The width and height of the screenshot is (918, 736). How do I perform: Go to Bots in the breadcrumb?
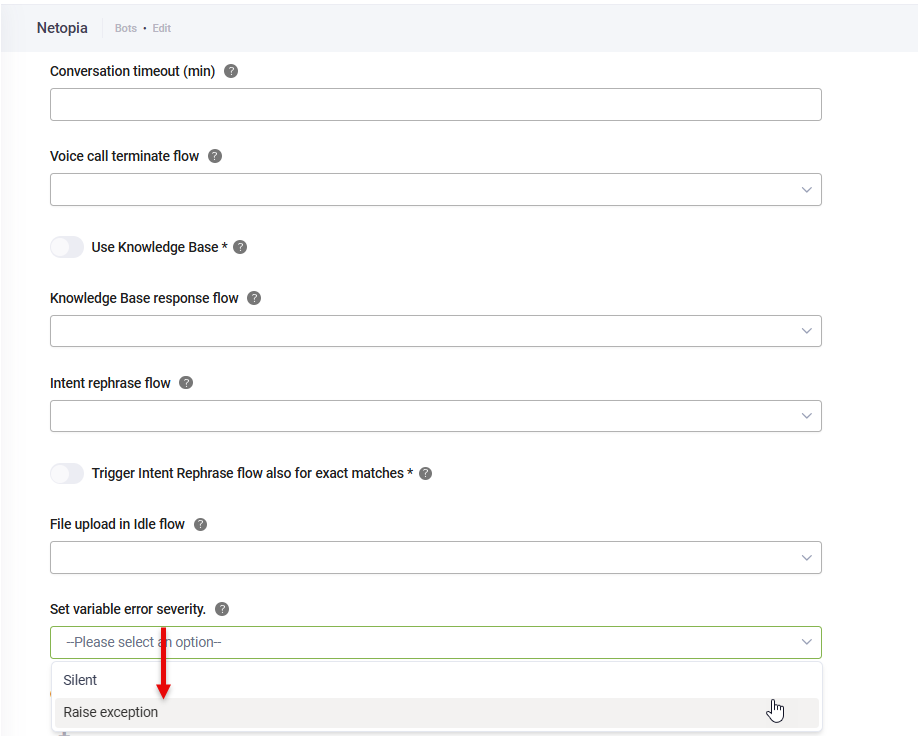125,28
